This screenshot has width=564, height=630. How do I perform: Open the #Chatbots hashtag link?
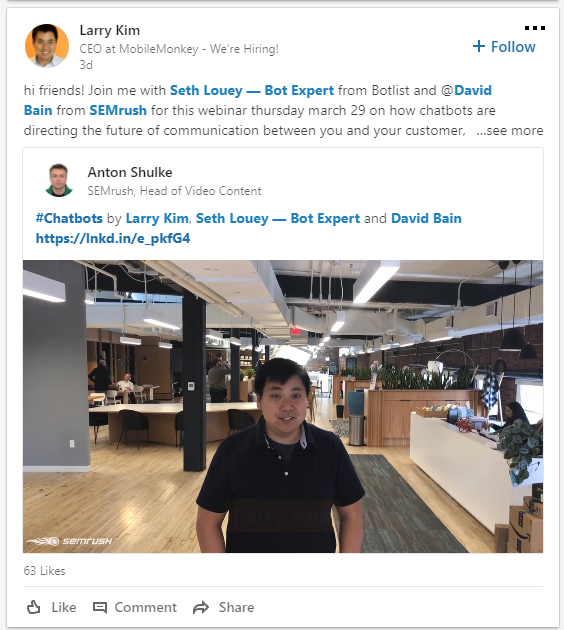(69, 218)
